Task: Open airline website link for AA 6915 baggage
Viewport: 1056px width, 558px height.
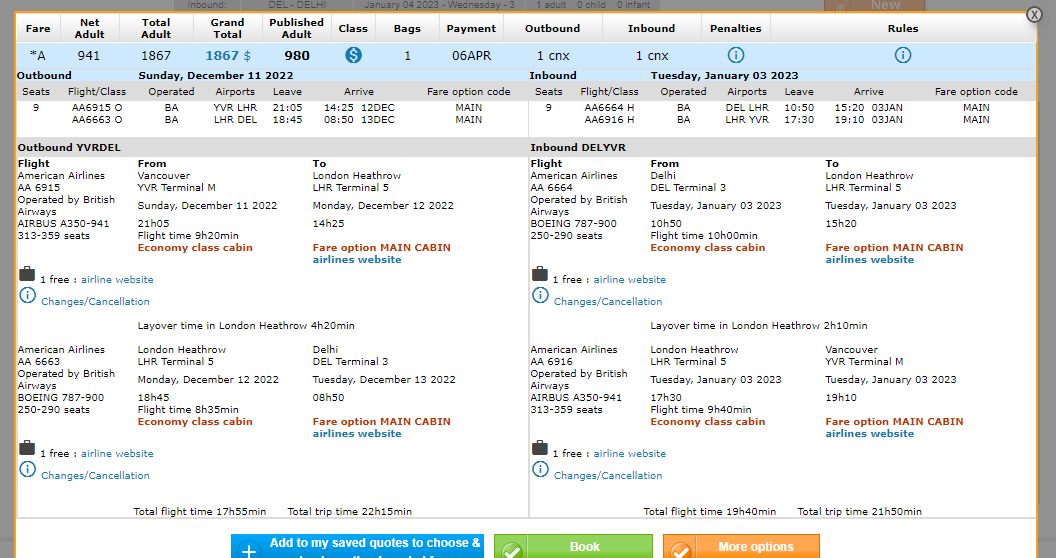Action: 117,280
